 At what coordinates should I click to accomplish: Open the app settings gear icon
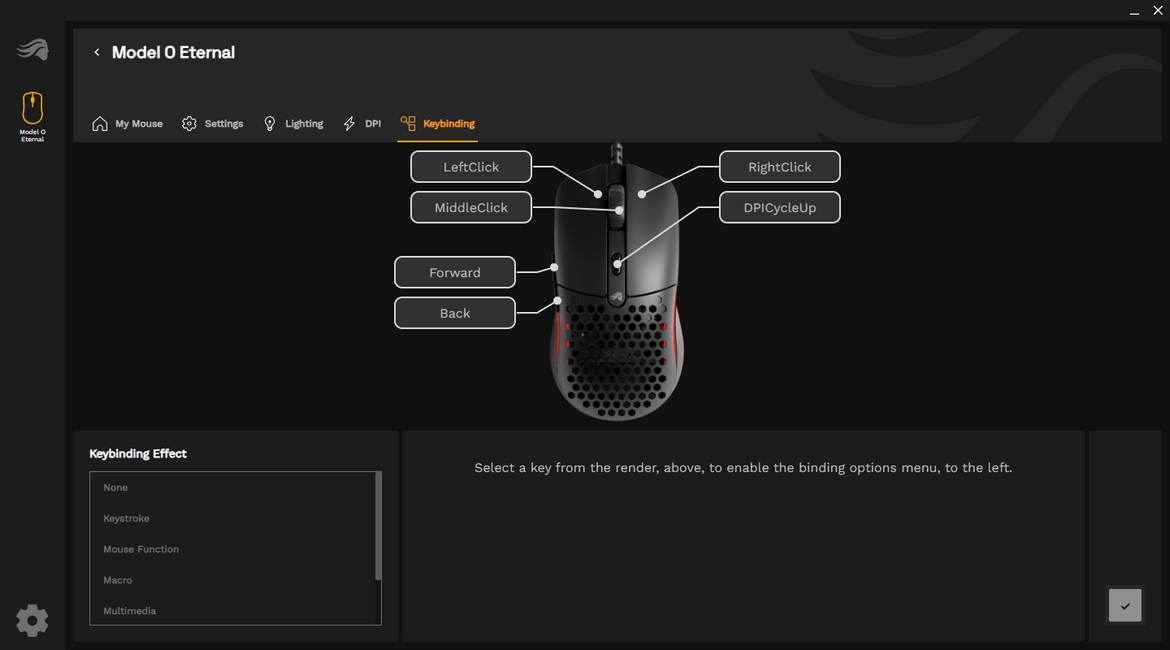point(32,620)
